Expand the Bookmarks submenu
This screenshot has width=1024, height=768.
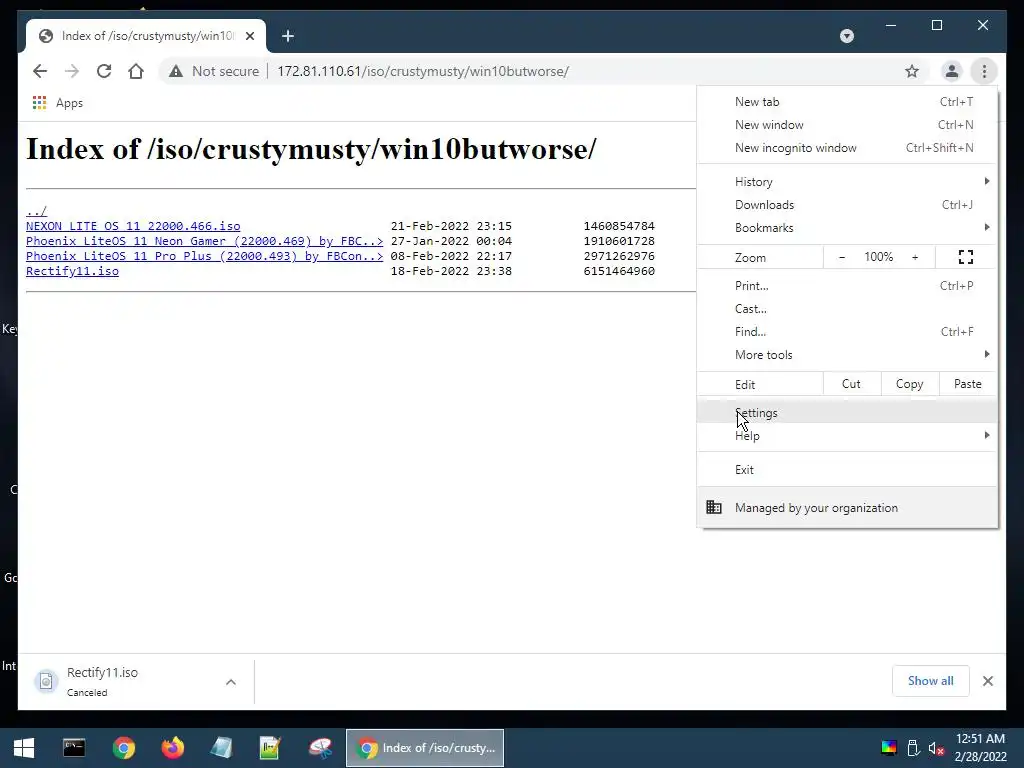point(847,227)
